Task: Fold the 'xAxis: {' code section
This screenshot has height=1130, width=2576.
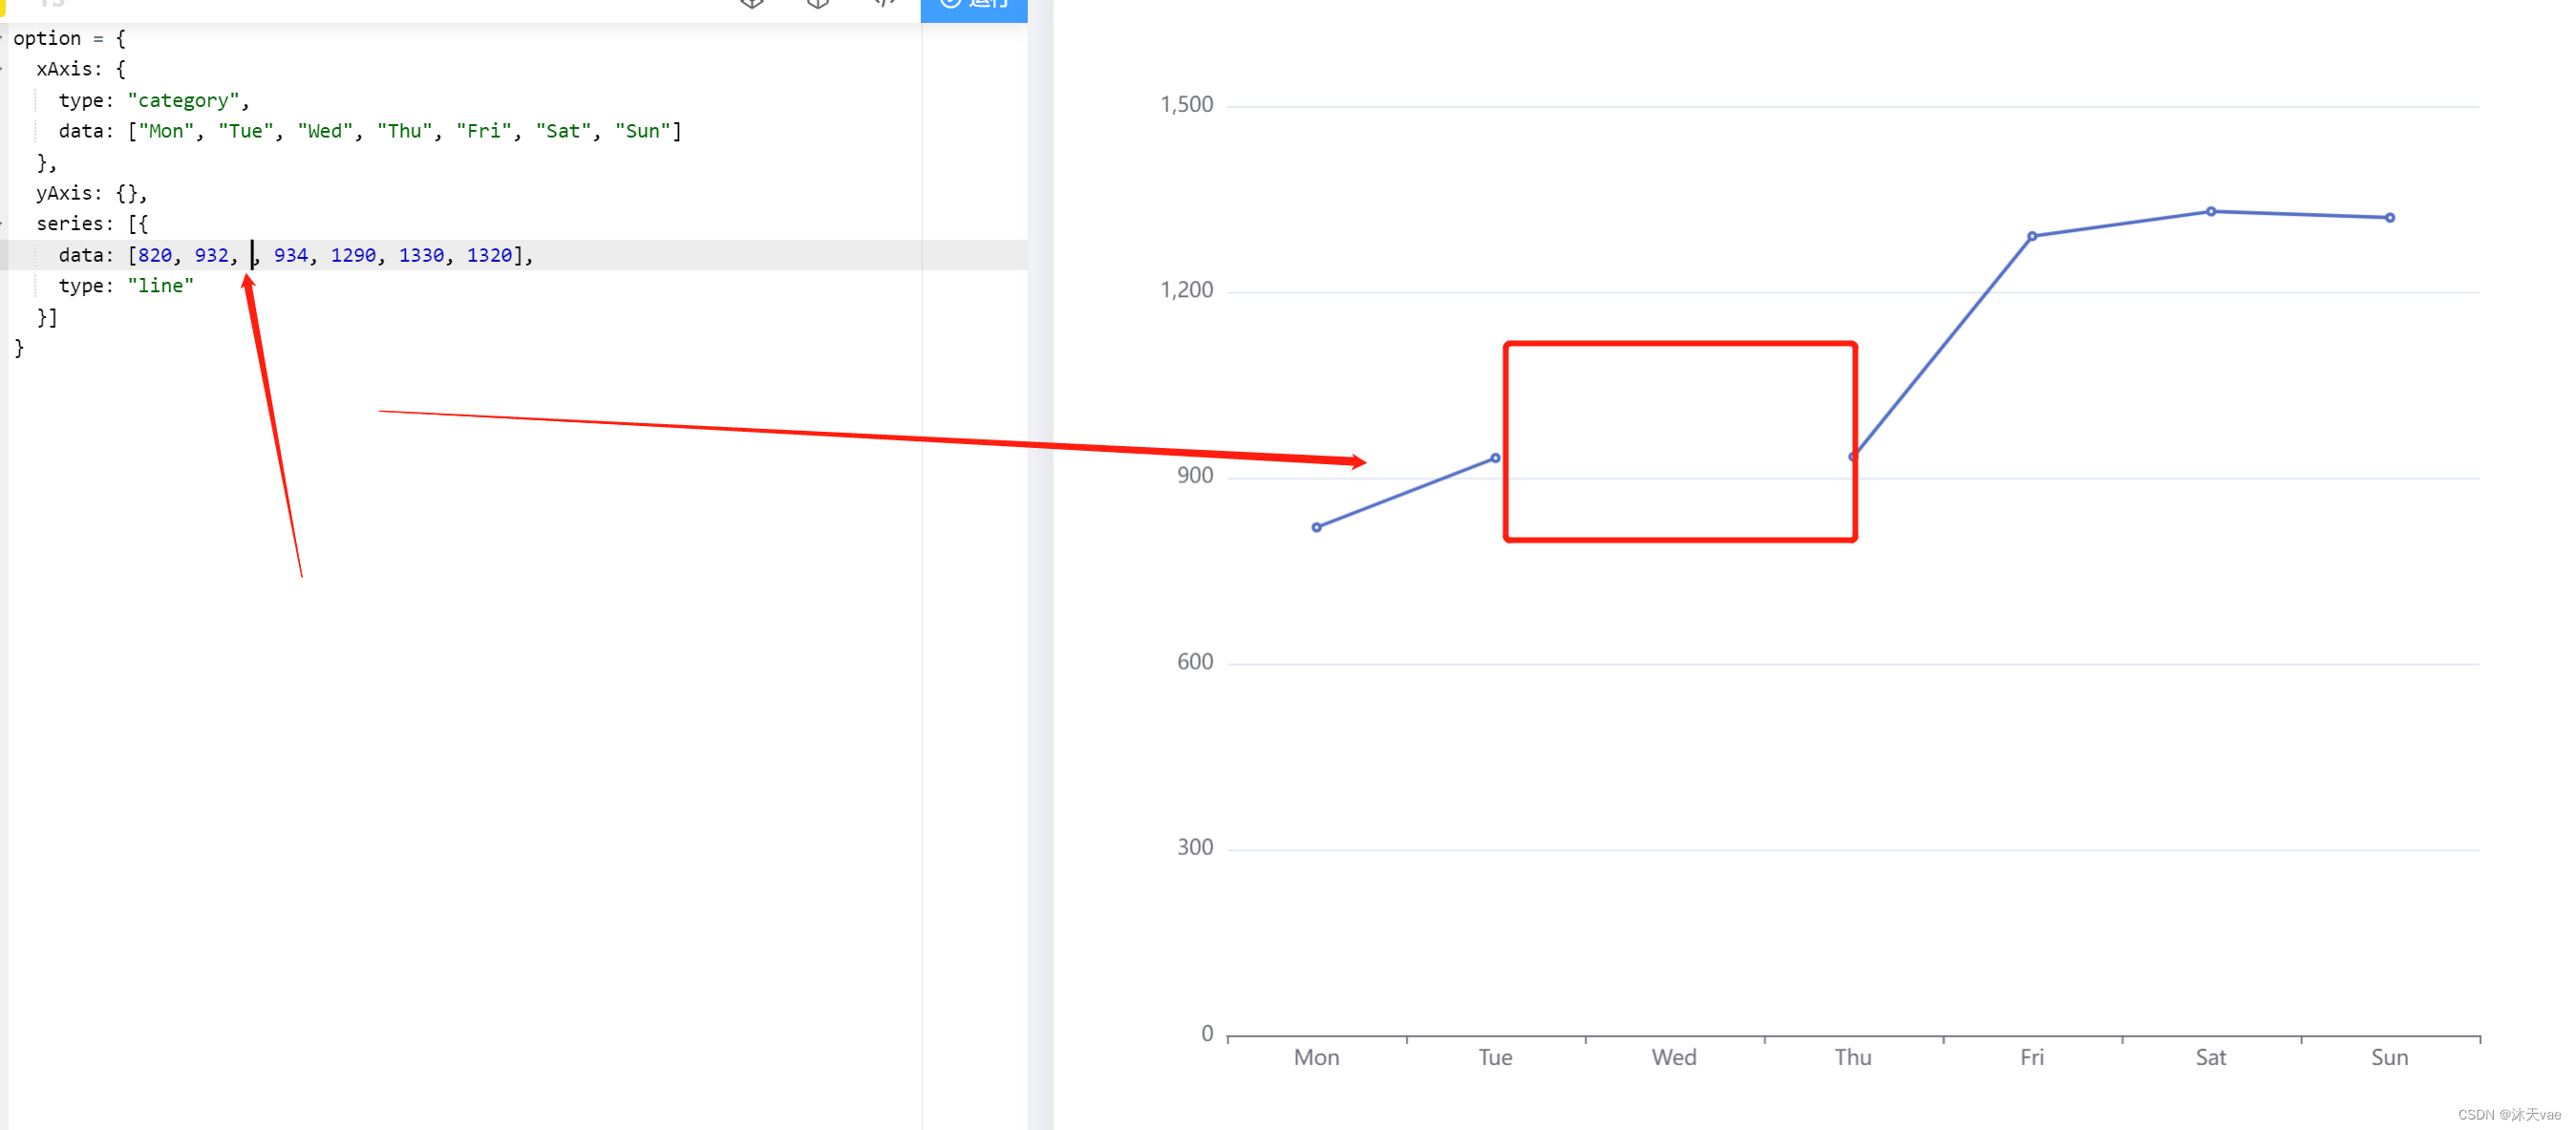Action: pyautogui.click(x=2, y=69)
